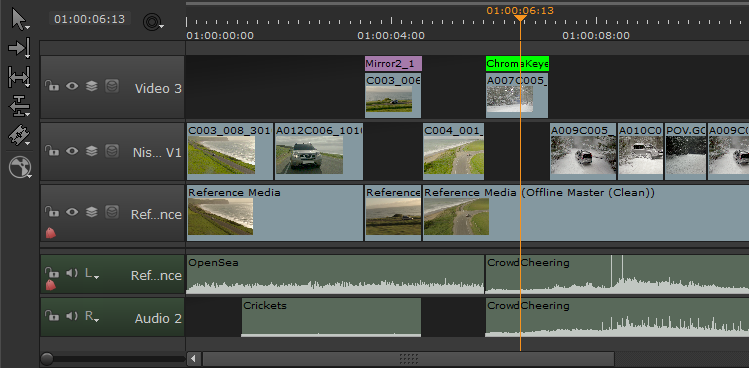Open the left channel L dropdown
This screenshot has height=368, width=749.
pos(92,273)
